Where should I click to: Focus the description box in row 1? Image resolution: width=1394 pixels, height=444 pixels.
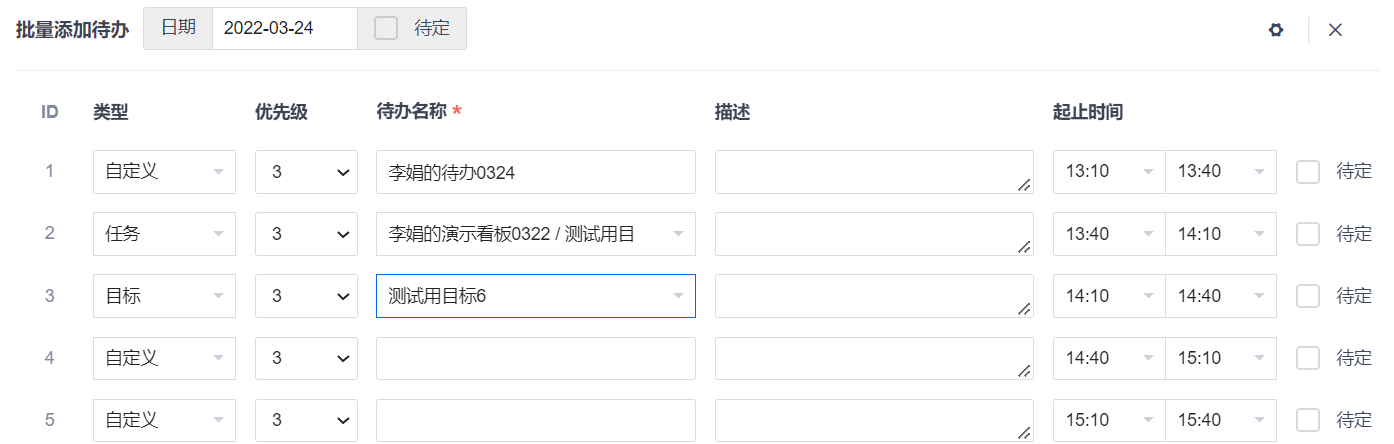click(x=873, y=172)
